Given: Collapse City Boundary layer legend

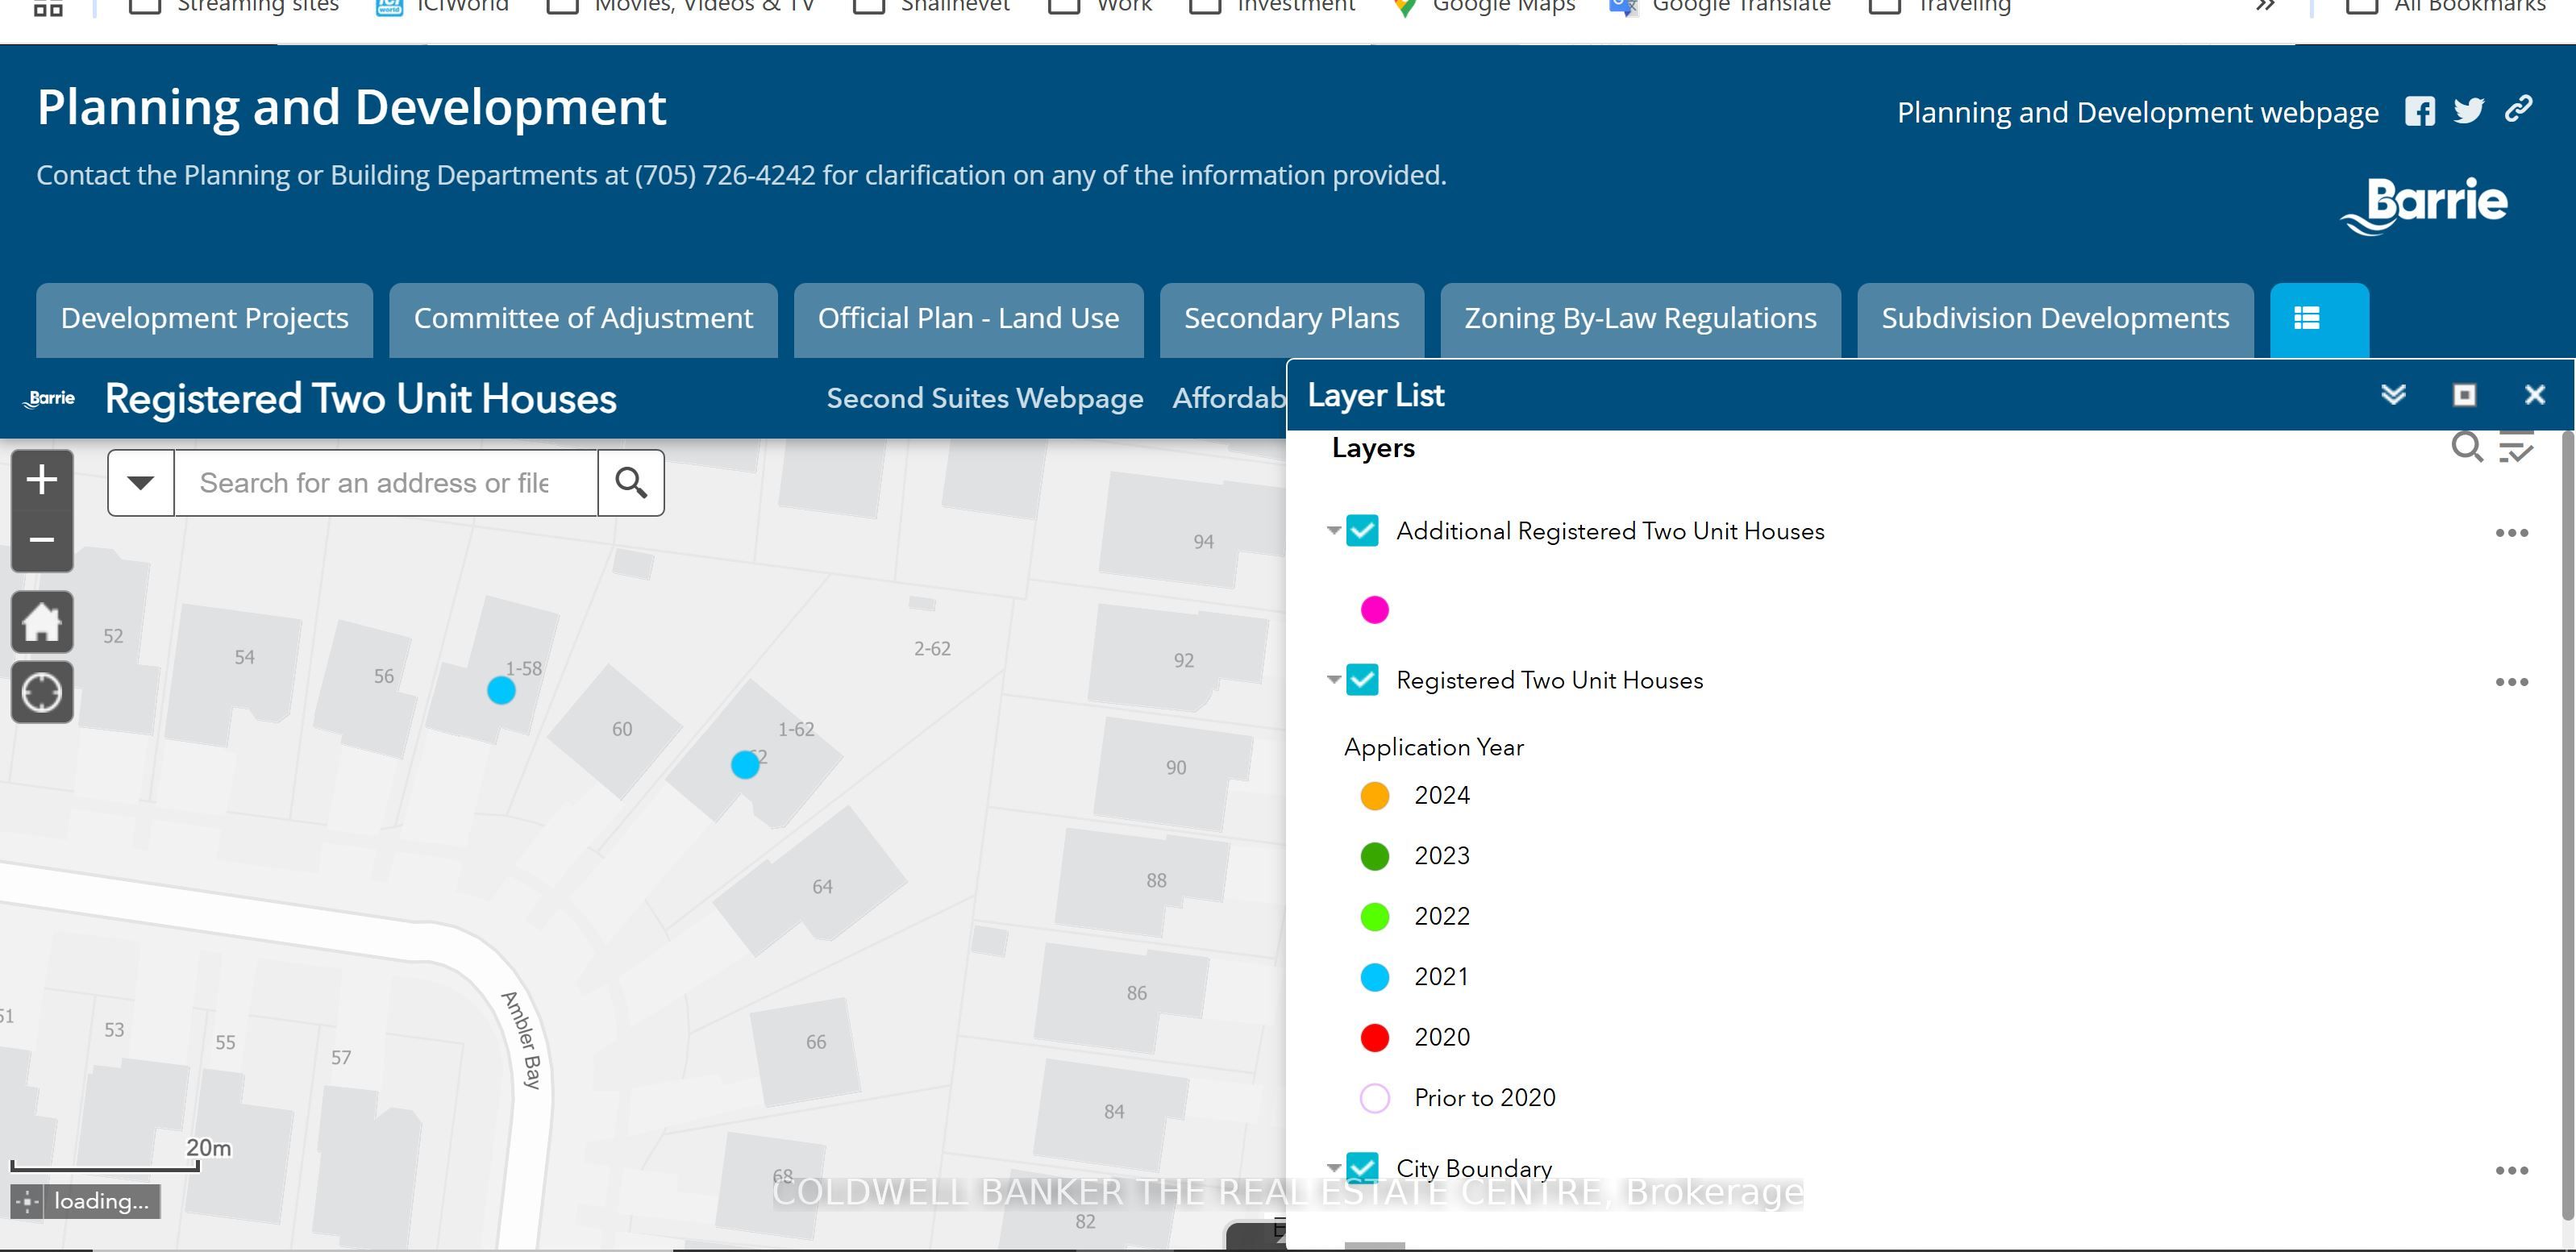Looking at the screenshot, I should click(1333, 1168).
